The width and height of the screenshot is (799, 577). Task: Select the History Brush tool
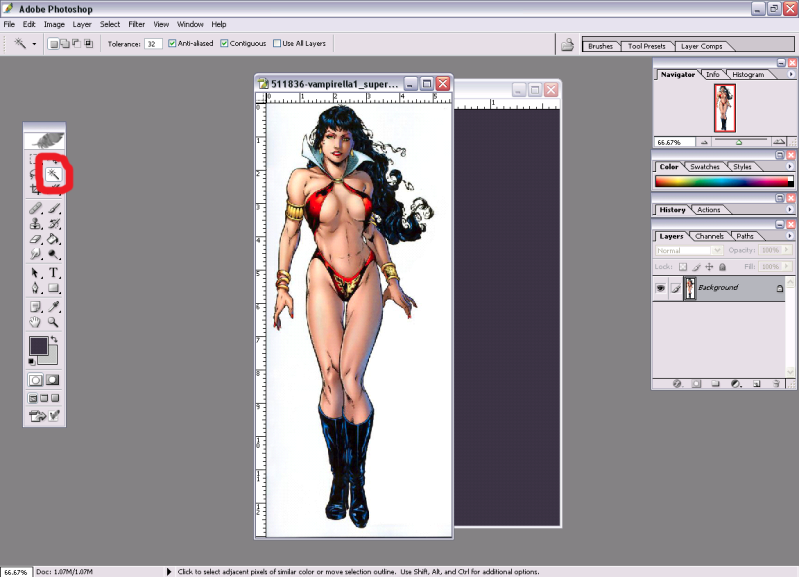pyautogui.click(x=54, y=223)
